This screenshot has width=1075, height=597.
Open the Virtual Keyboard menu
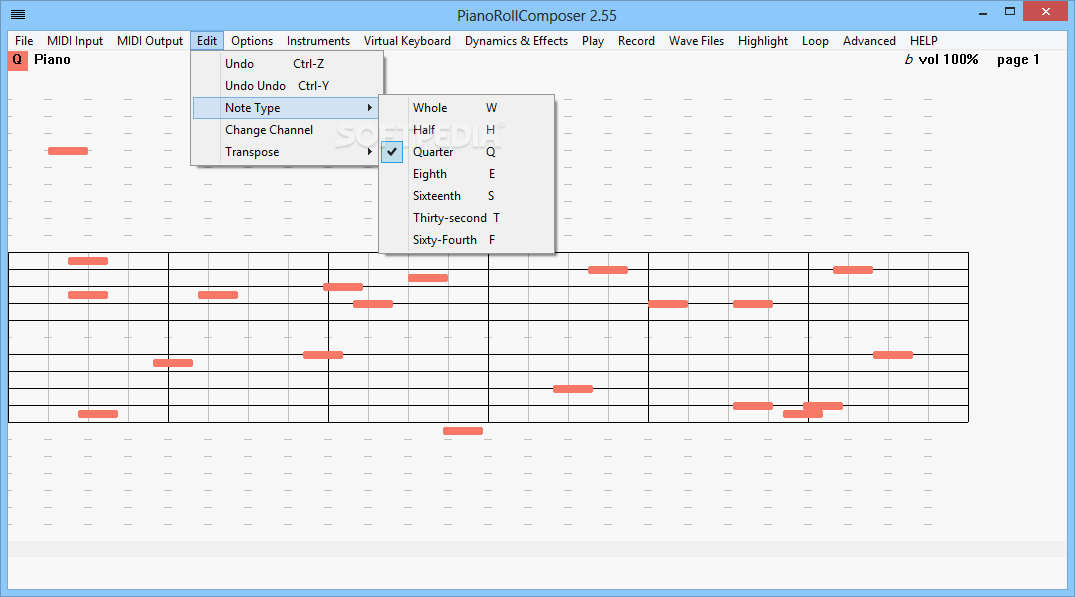[407, 41]
